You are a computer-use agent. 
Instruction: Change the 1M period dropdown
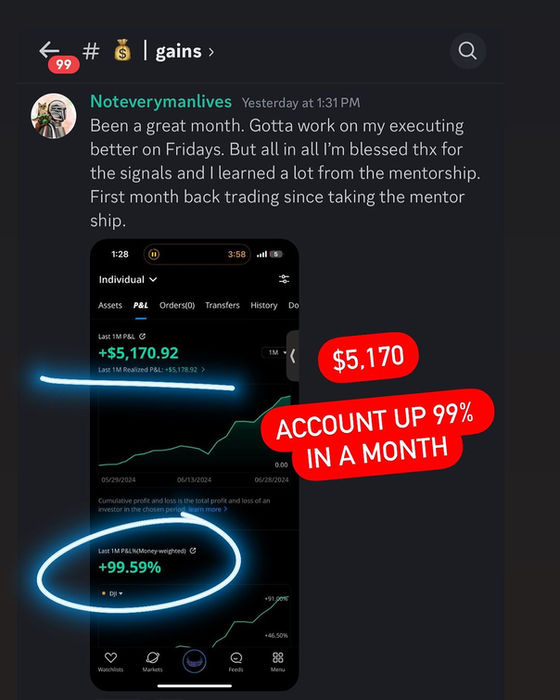[276, 353]
